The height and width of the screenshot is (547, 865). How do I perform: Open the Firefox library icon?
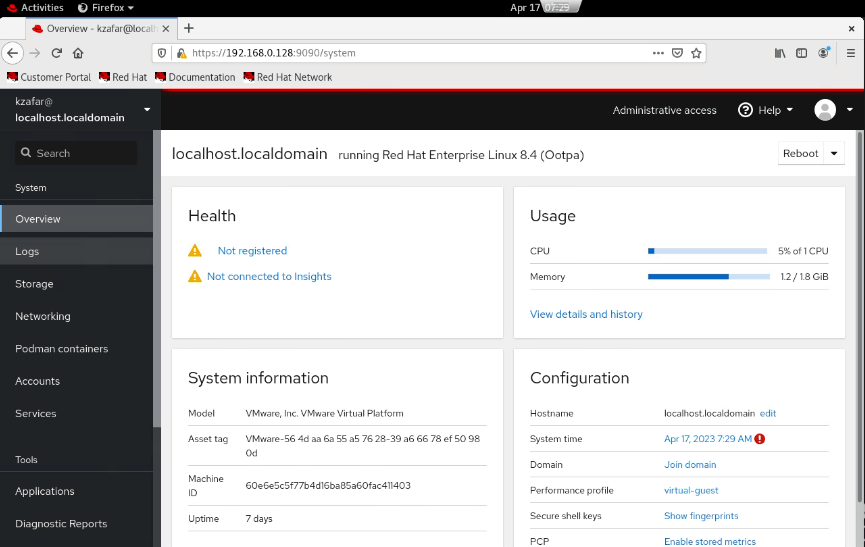pos(779,53)
